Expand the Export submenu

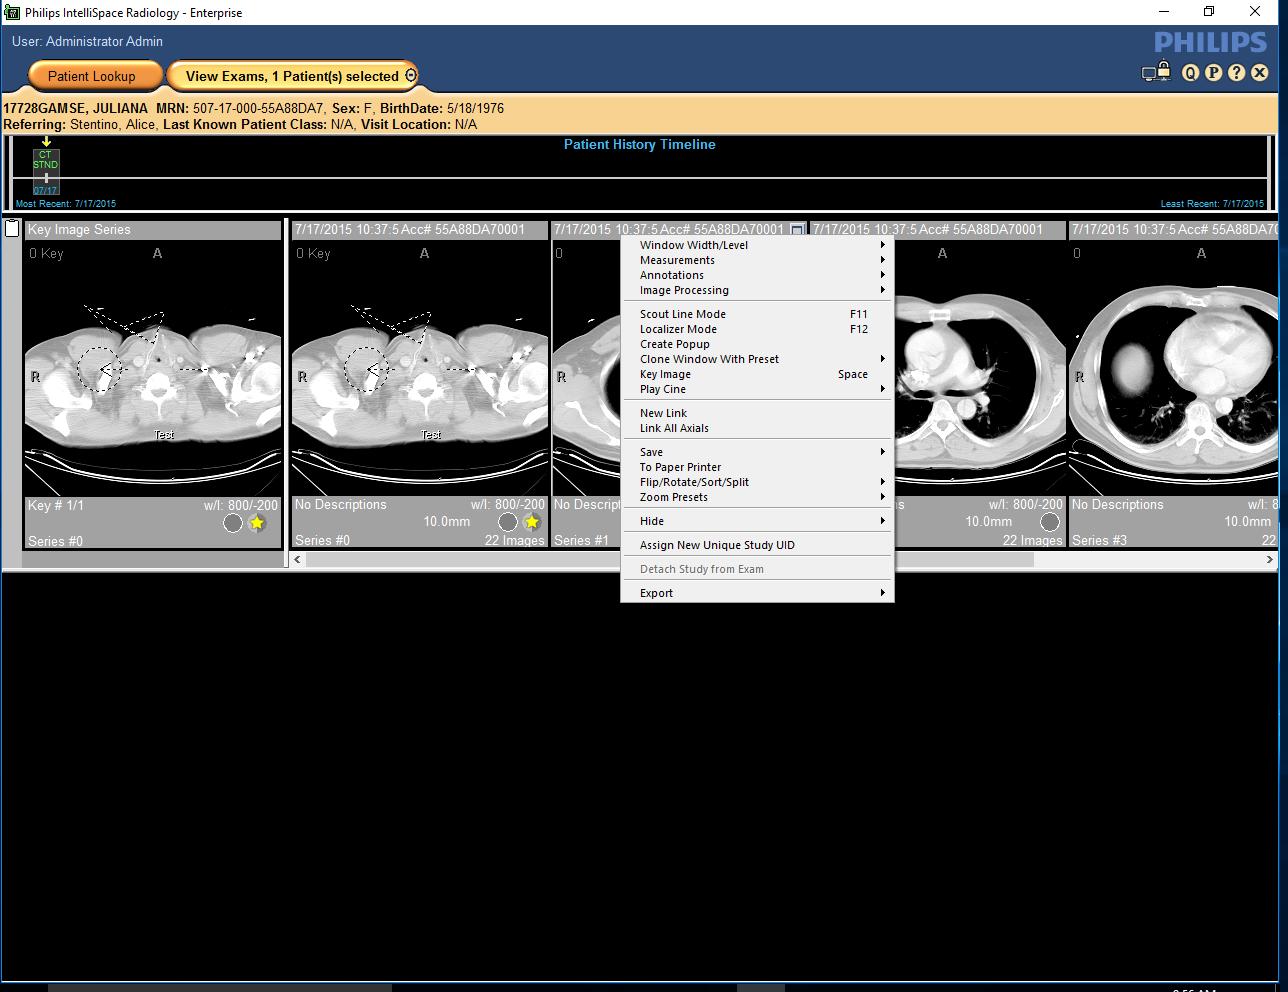tap(757, 593)
